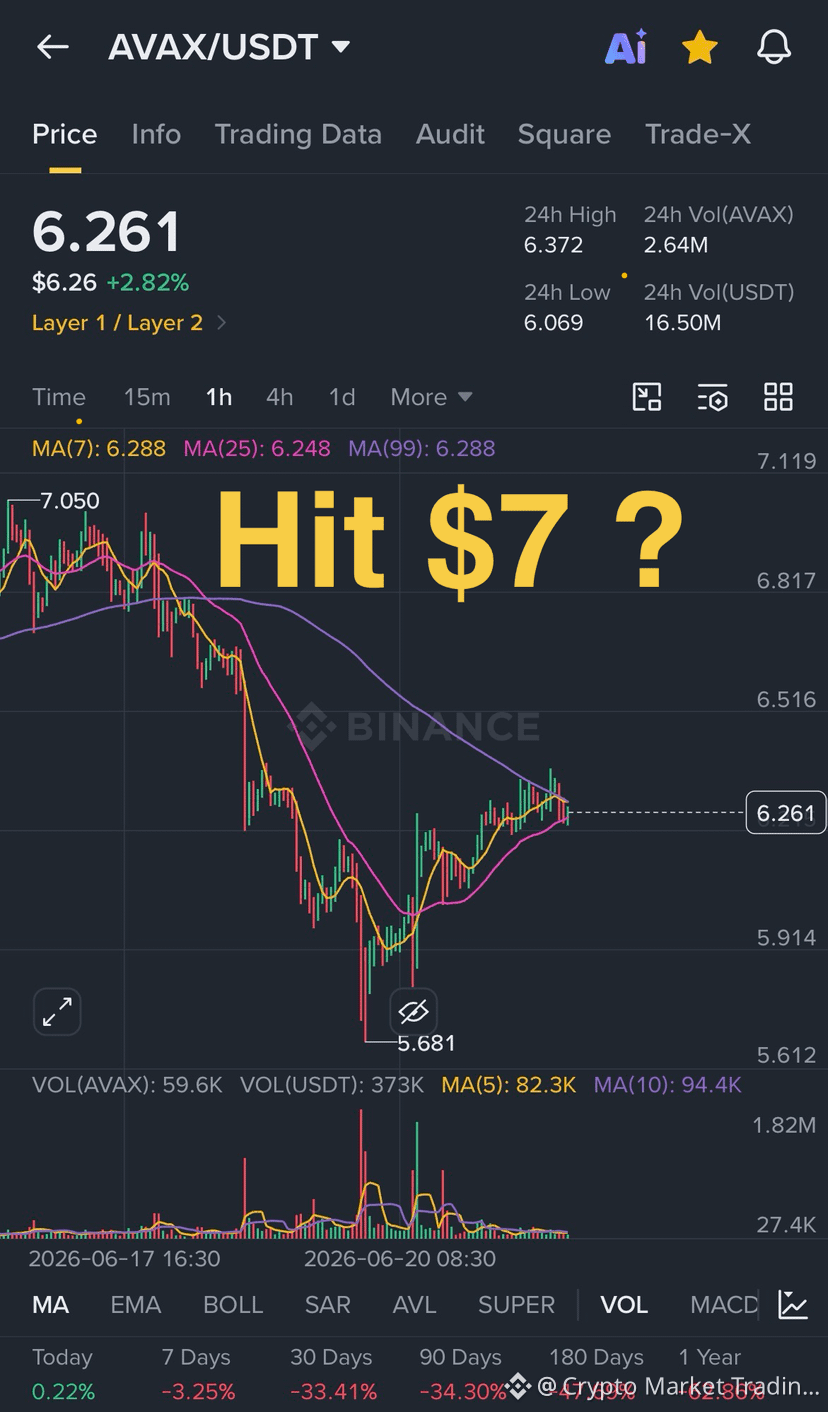Expand chart to fullscreen
This screenshot has height=1412, width=828.
tap(57, 1012)
